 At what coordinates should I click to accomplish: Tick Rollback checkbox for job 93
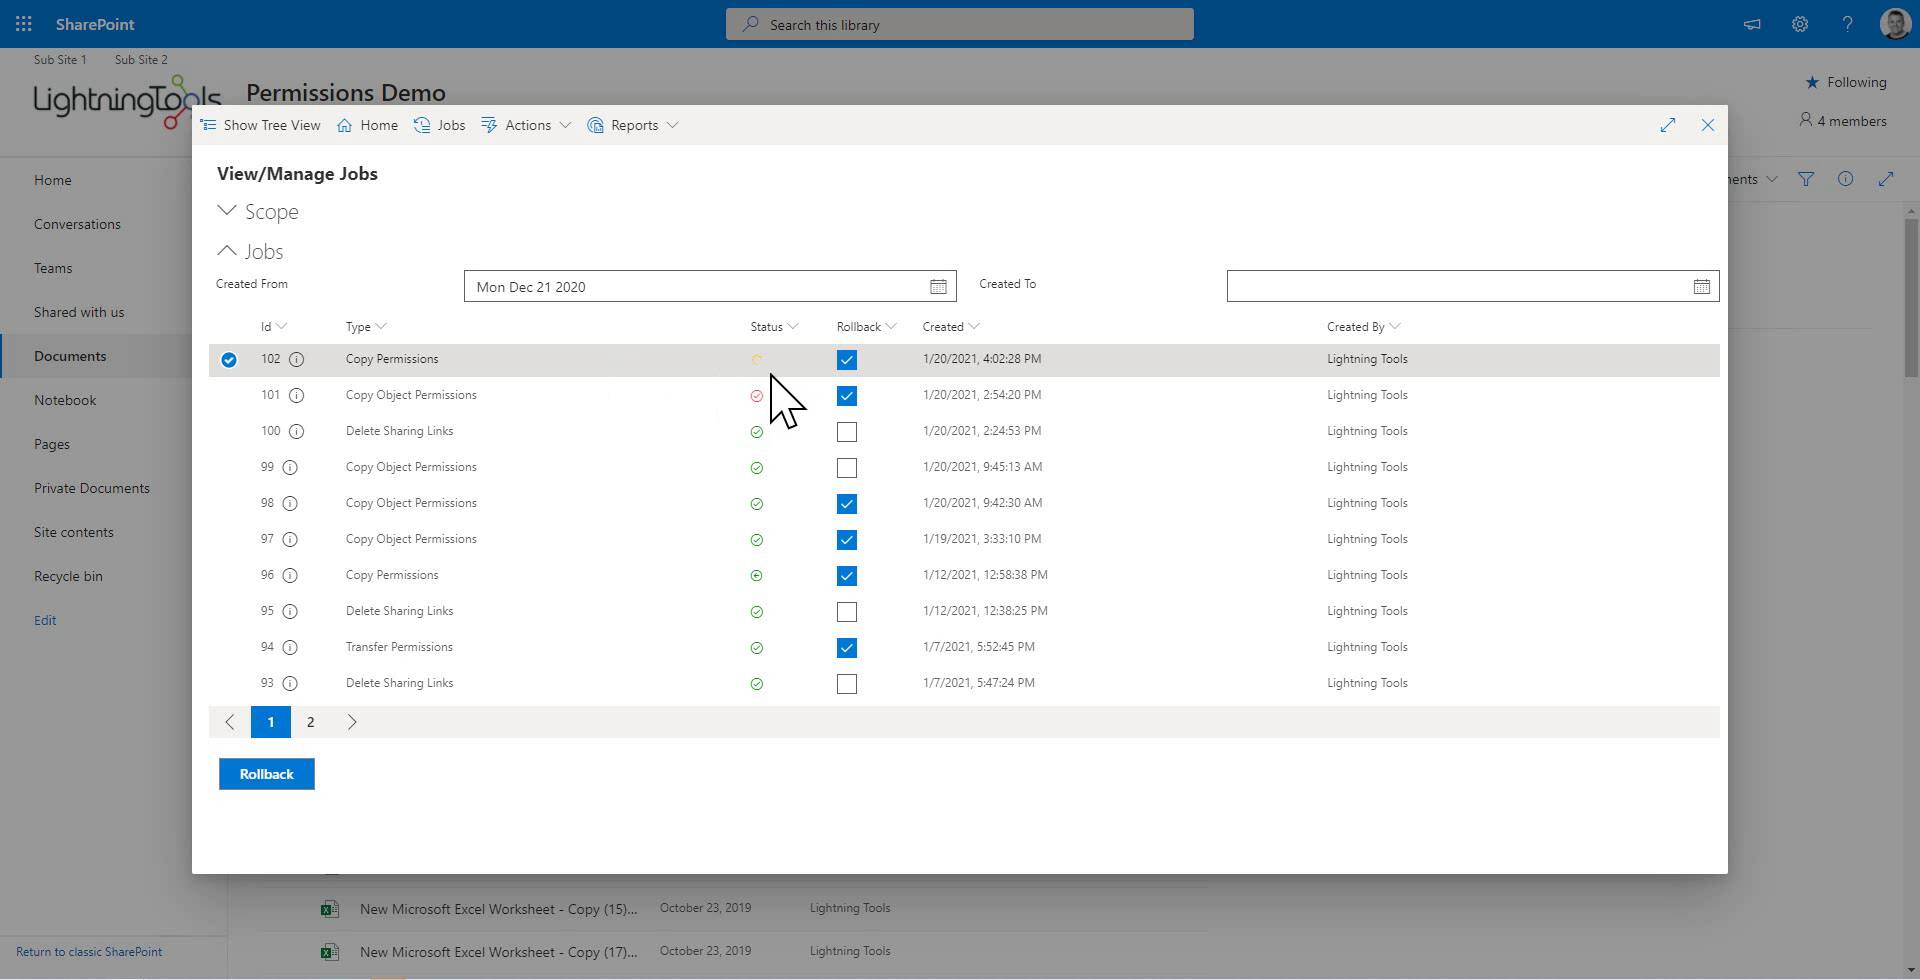point(846,684)
